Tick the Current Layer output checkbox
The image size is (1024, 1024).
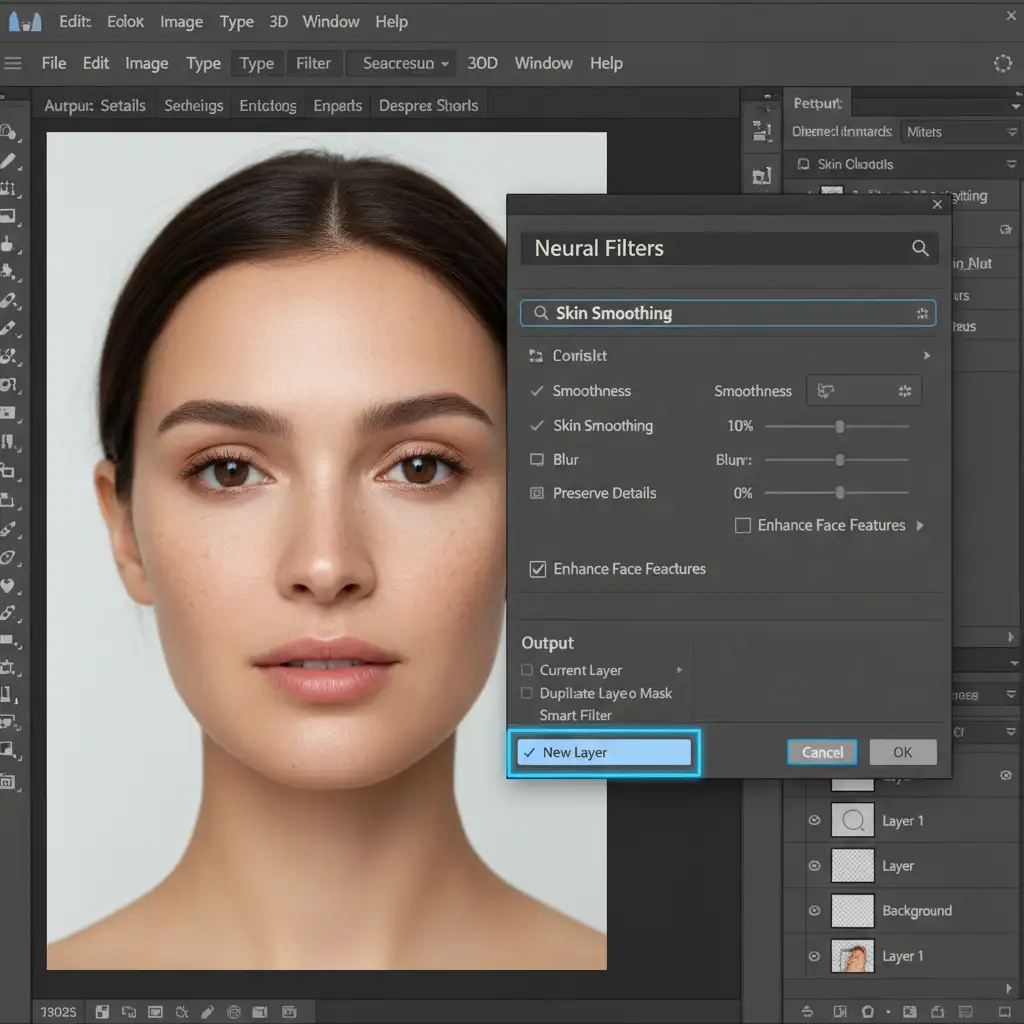(x=527, y=670)
